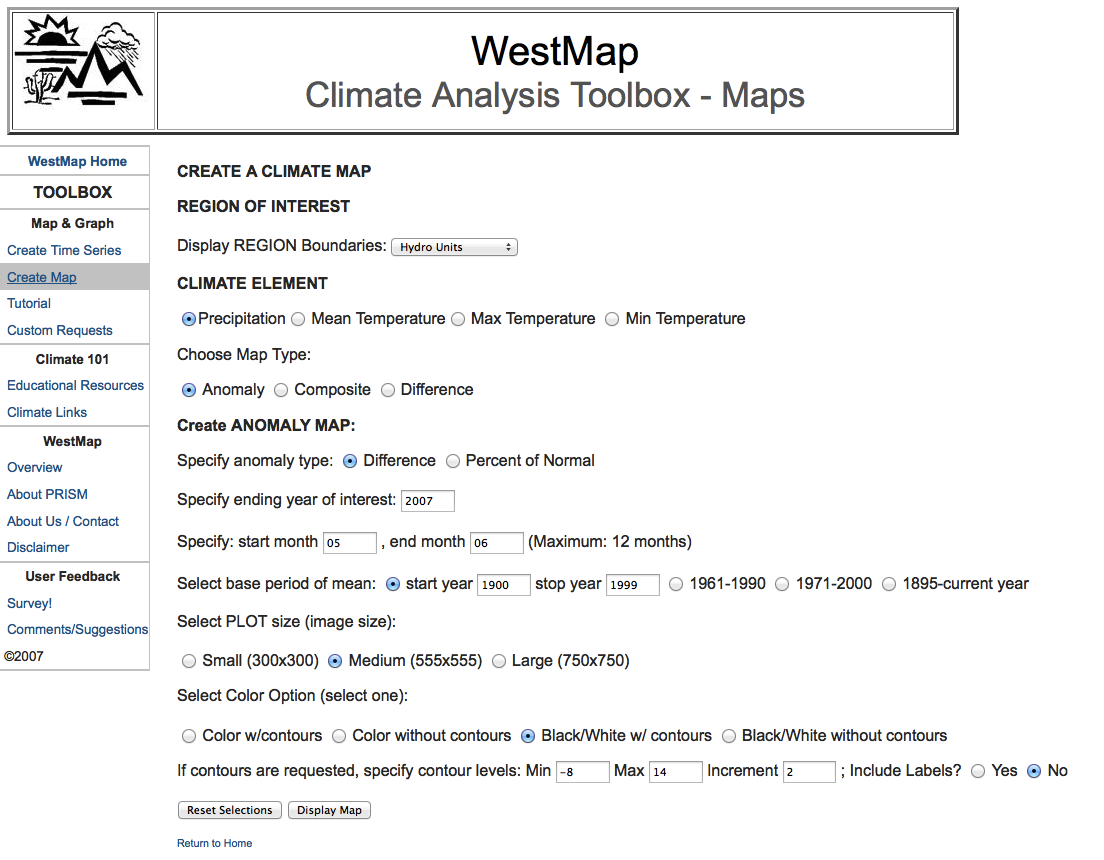Choose Black/White w/ contours option

(527, 736)
